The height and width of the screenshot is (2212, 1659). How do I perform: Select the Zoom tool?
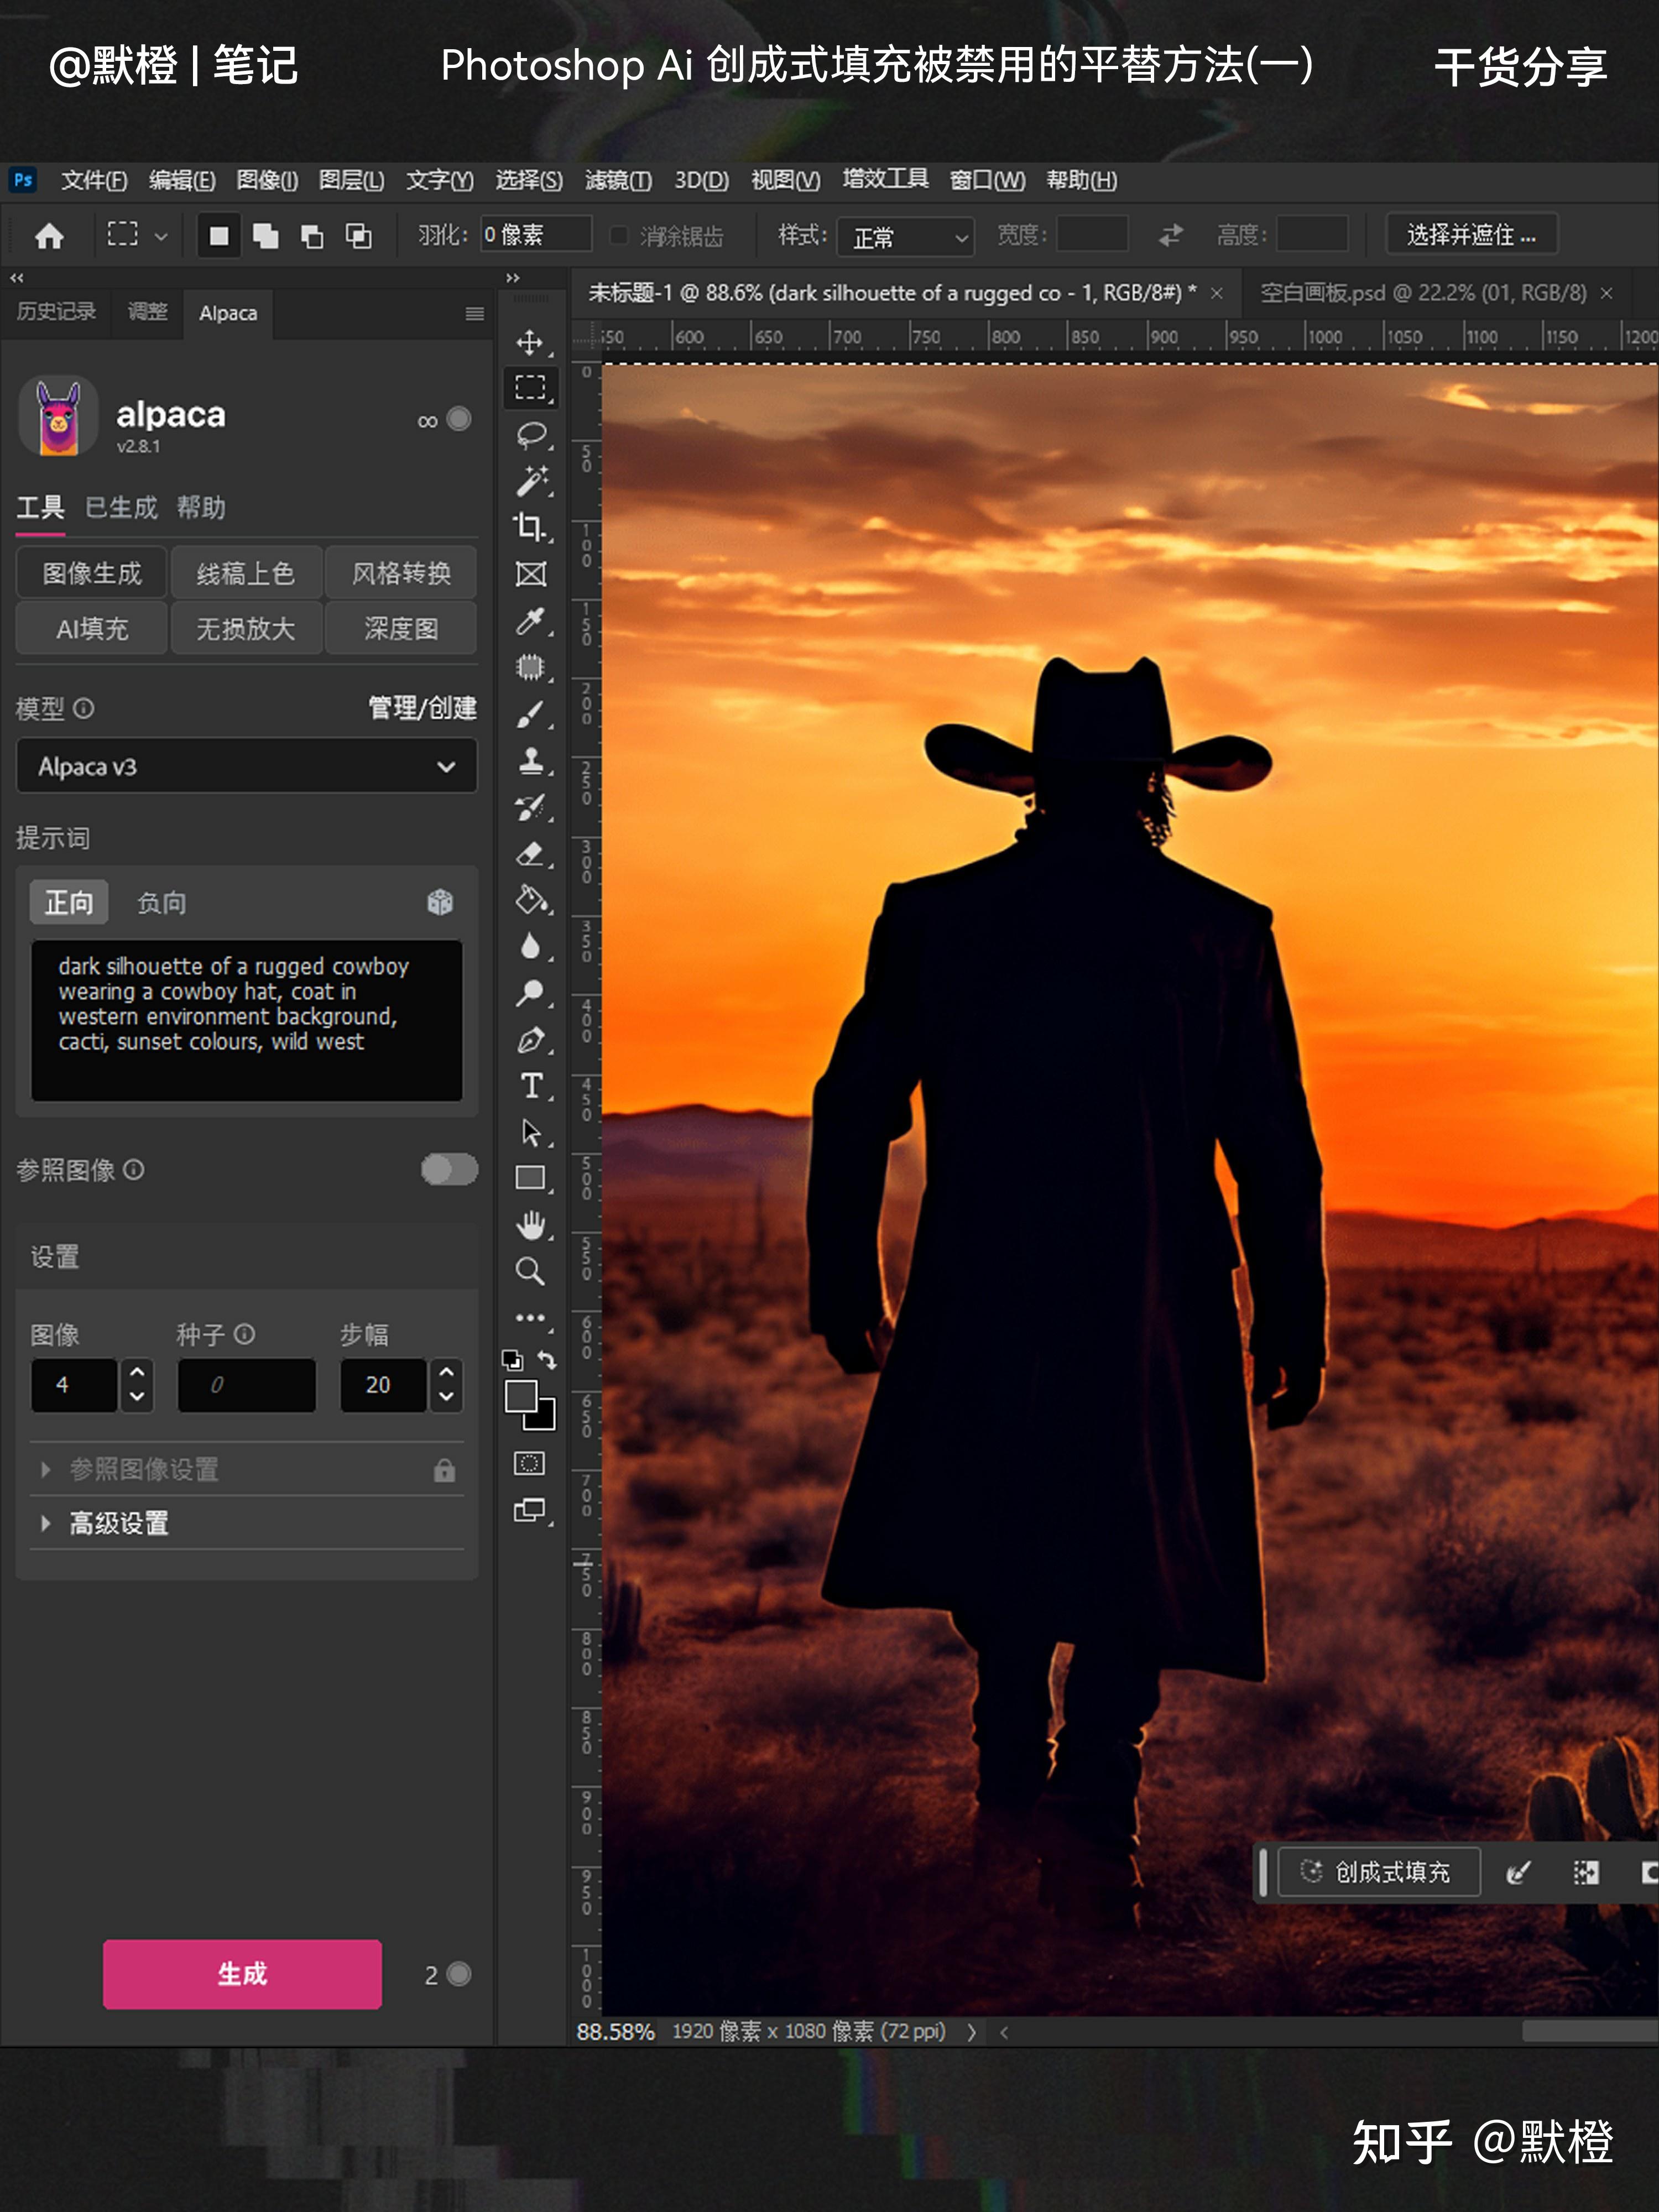530,1271
